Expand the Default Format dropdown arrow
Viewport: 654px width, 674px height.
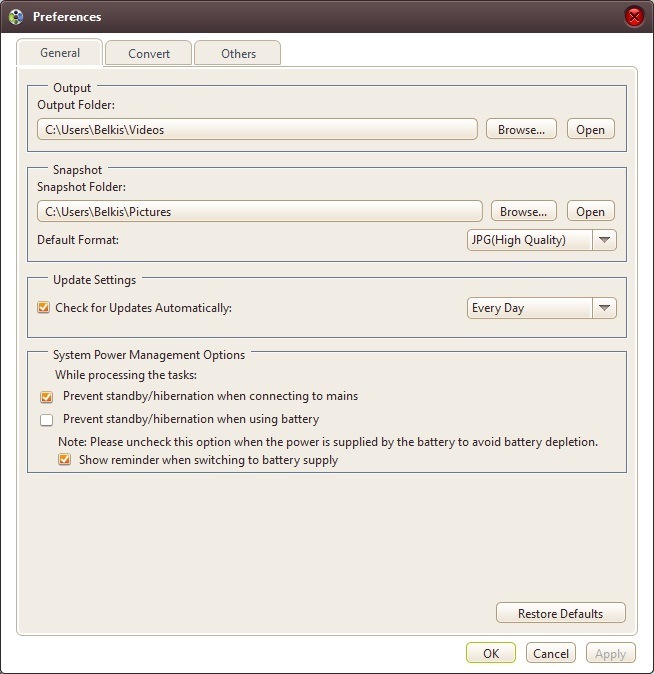click(x=604, y=240)
